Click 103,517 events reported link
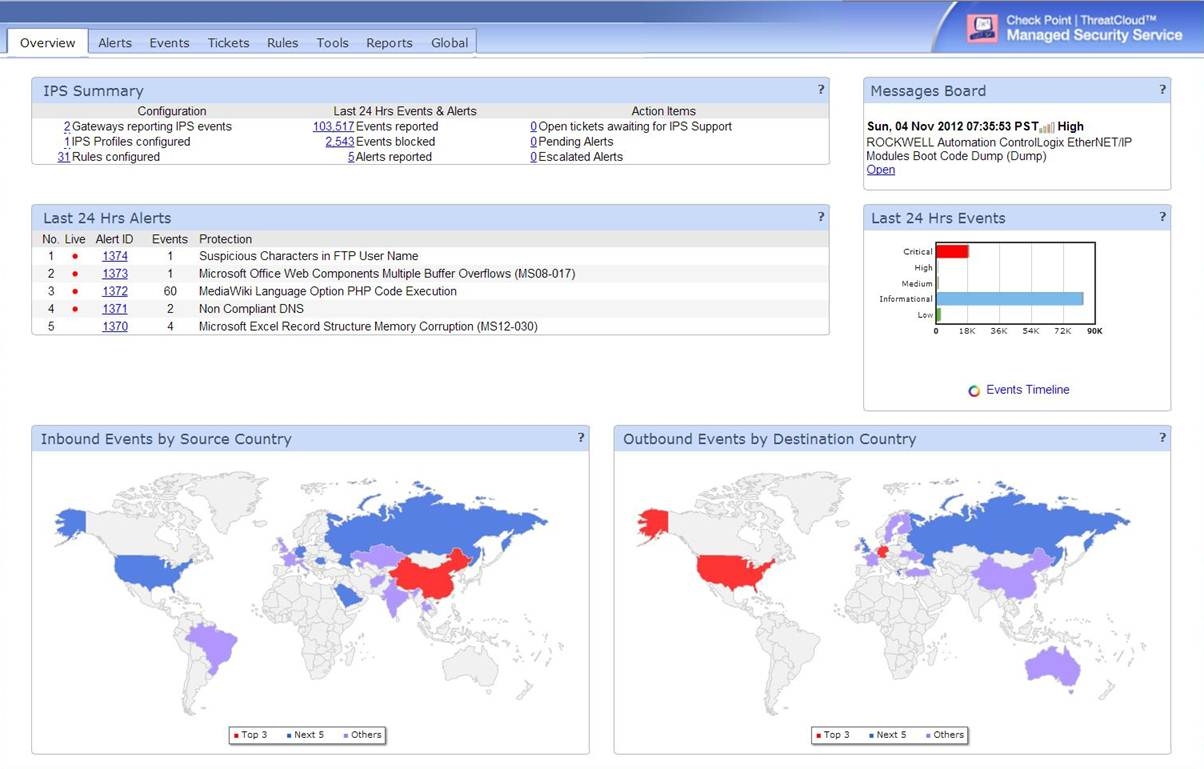The image size is (1204, 769). [334, 127]
